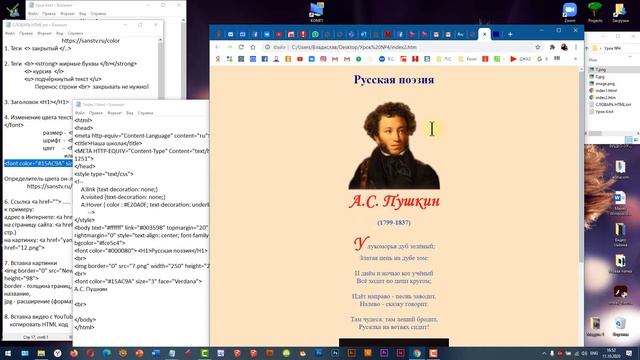Switch to the WhatsApp browser tab
The image size is (640, 360).
click(315, 34)
